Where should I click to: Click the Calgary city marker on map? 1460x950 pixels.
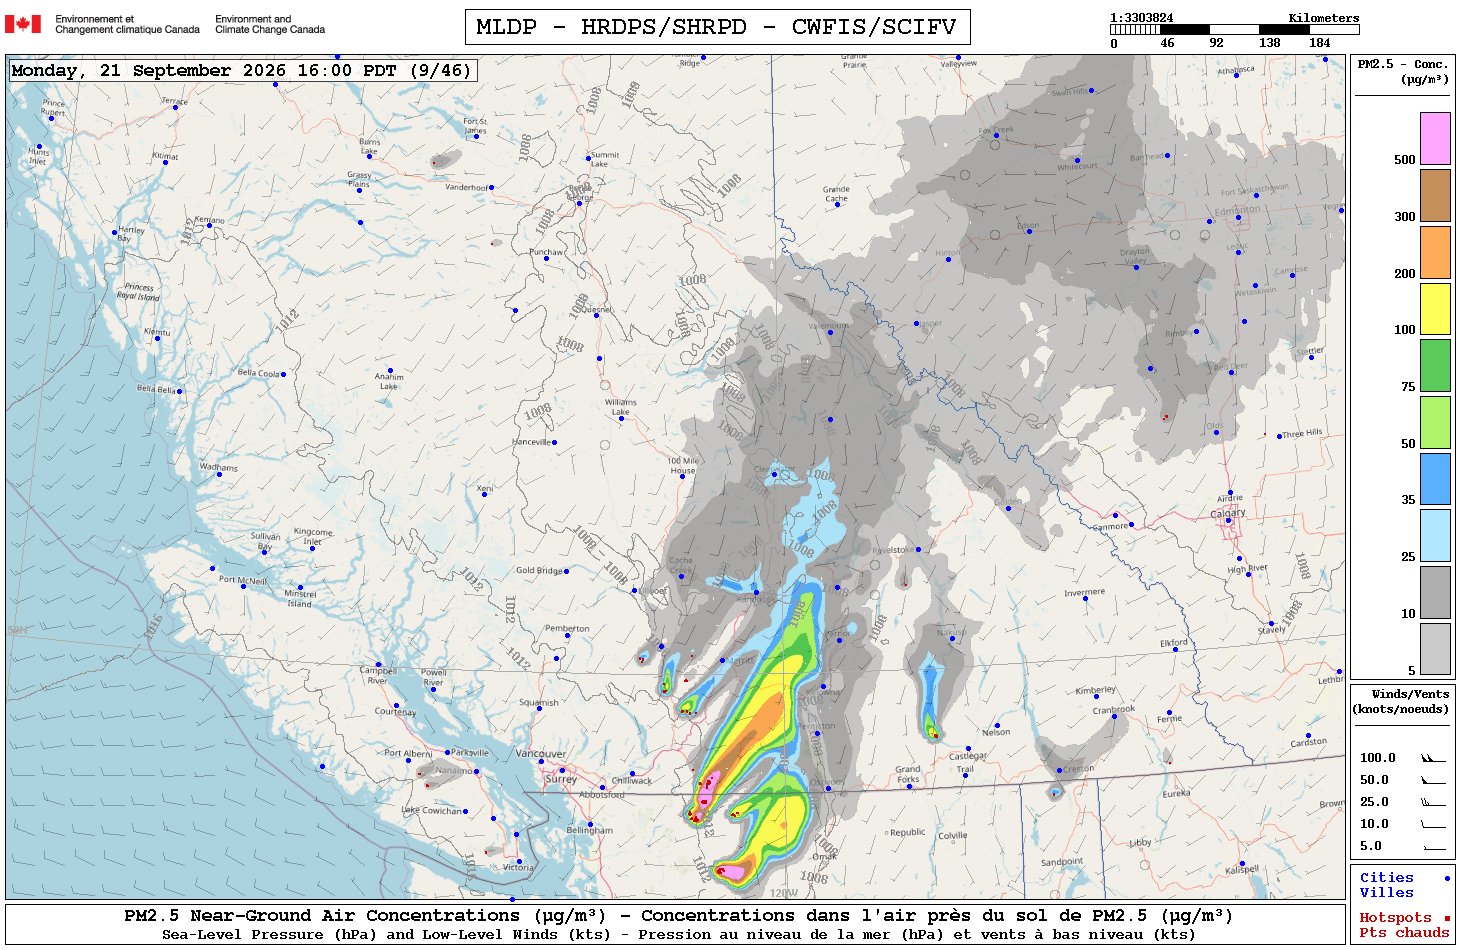[1230, 523]
